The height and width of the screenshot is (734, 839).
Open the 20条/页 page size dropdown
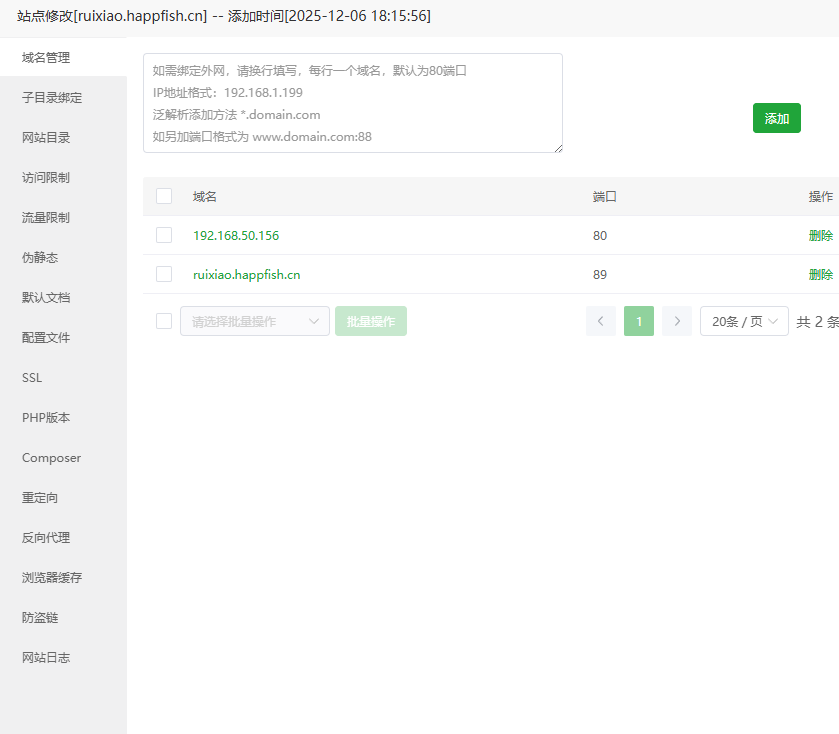click(x=744, y=320)
